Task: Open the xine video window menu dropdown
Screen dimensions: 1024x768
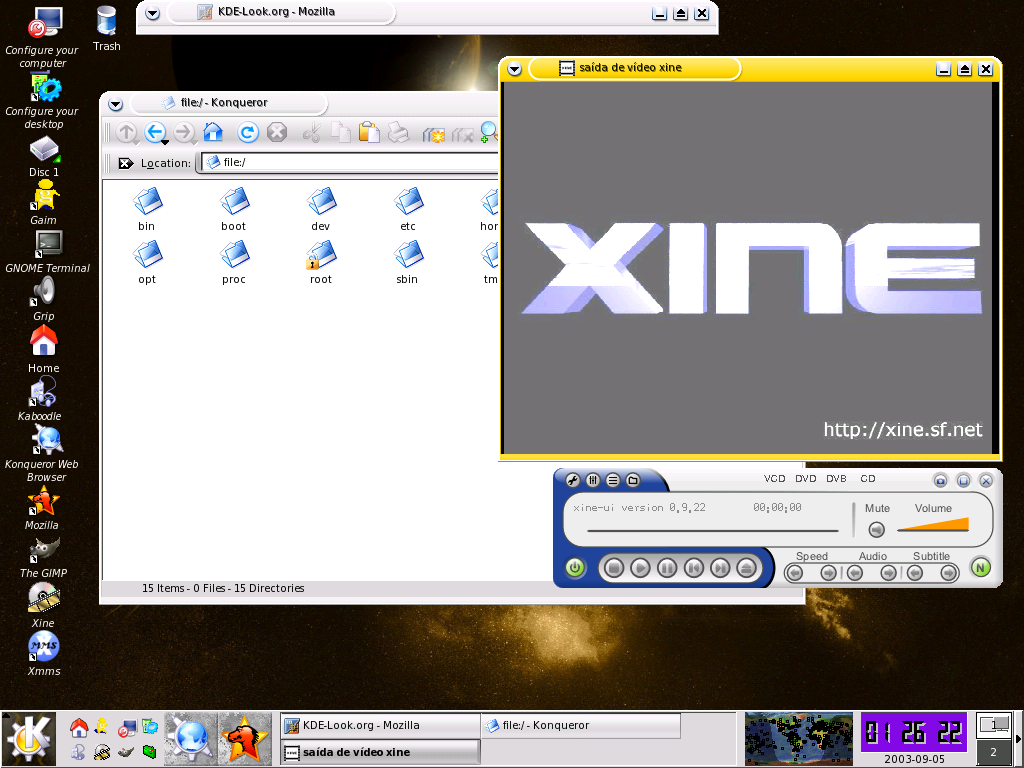Action: tap(515, 69)
